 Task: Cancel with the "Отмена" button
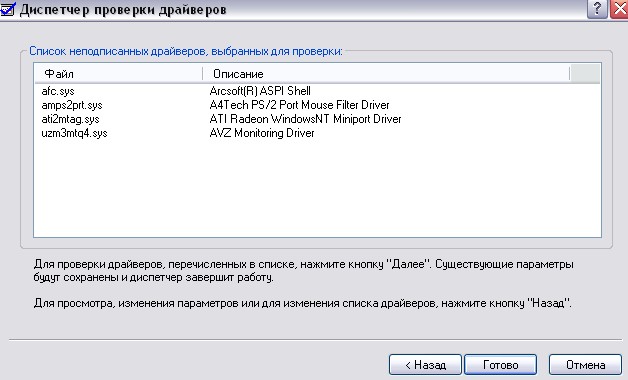(x=585, y=365)
